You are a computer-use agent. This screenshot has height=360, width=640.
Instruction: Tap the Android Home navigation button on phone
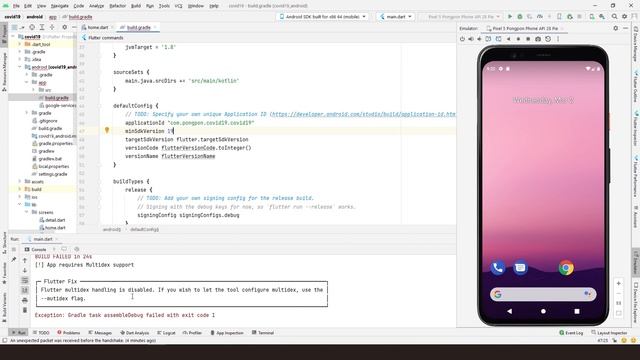[x=543, y=311]
